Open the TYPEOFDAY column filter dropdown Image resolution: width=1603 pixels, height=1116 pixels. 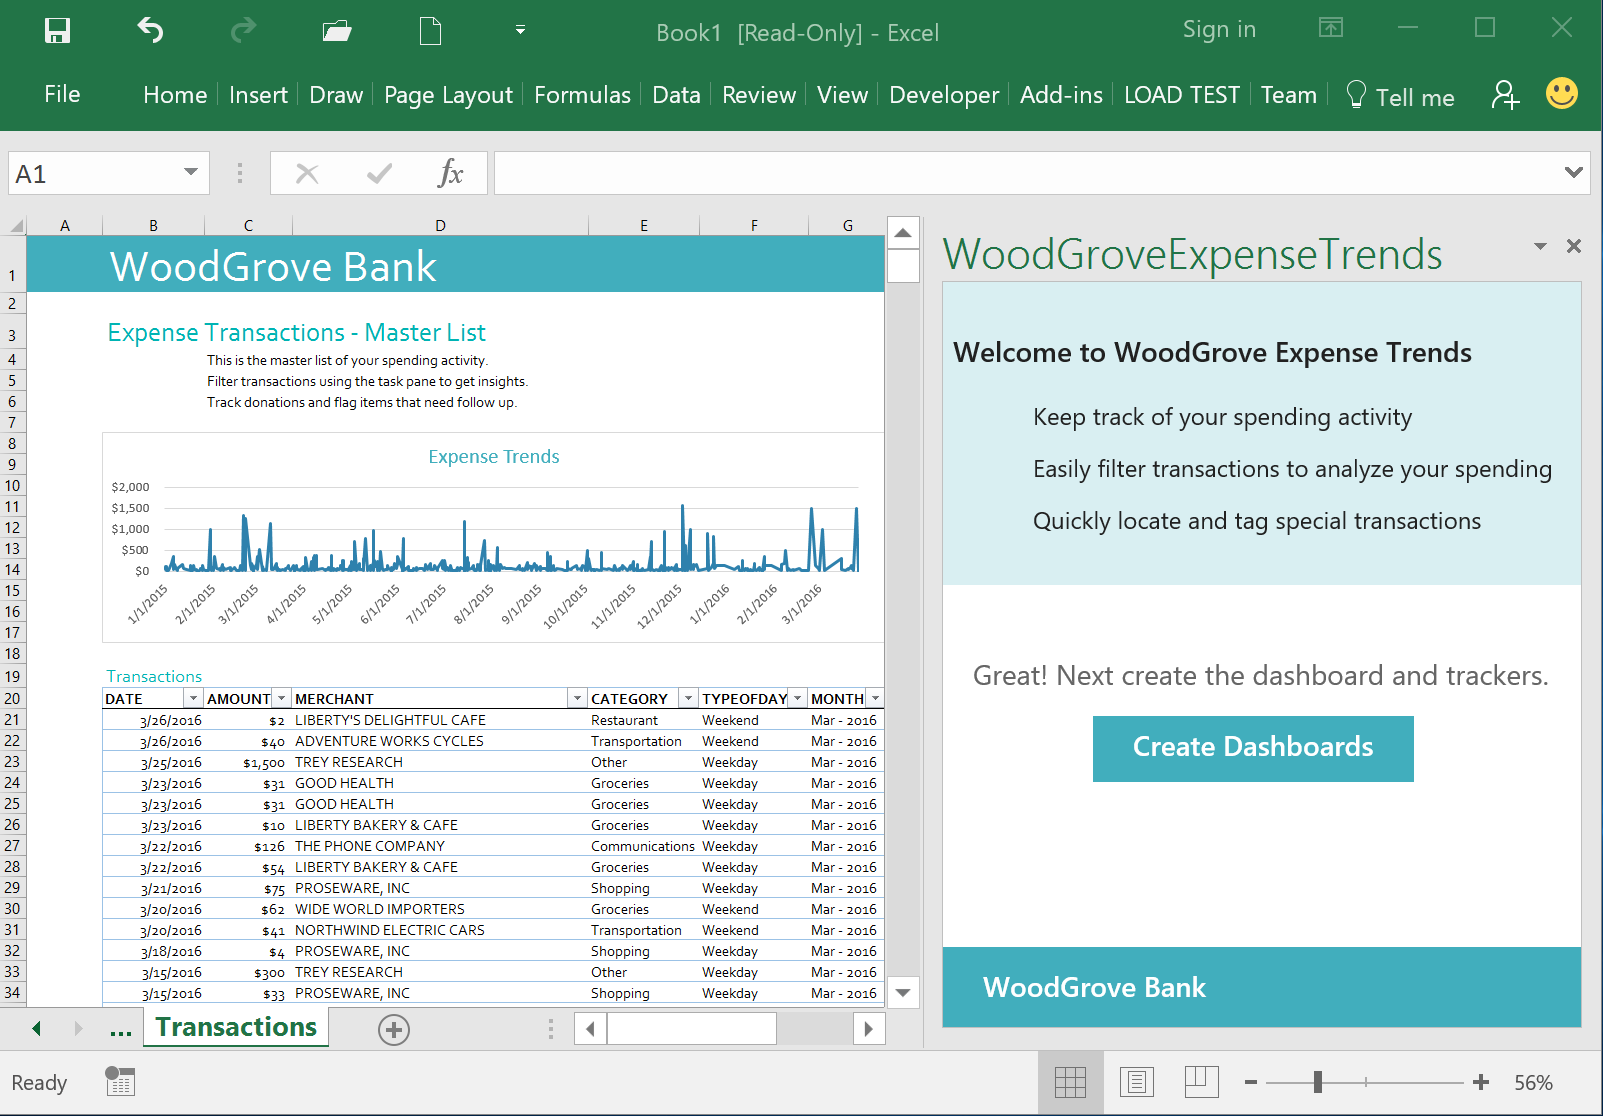tap(797, 698)
